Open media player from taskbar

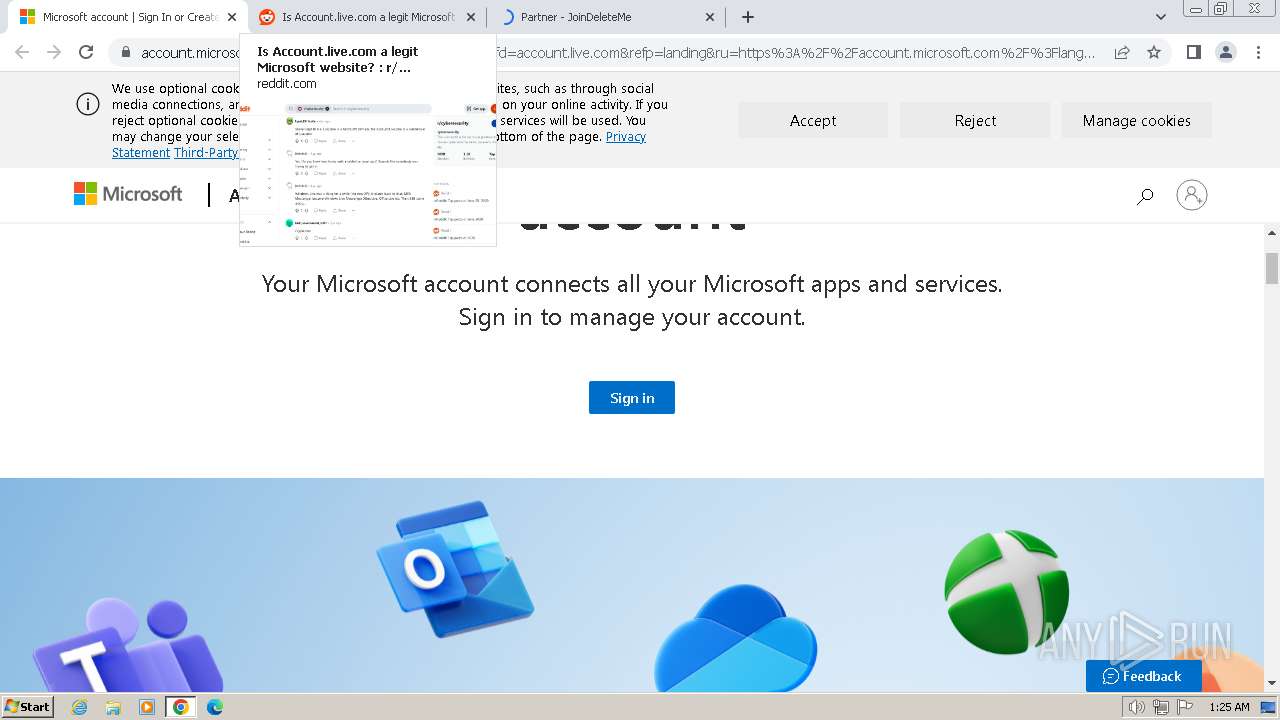(x=147, y=707)
